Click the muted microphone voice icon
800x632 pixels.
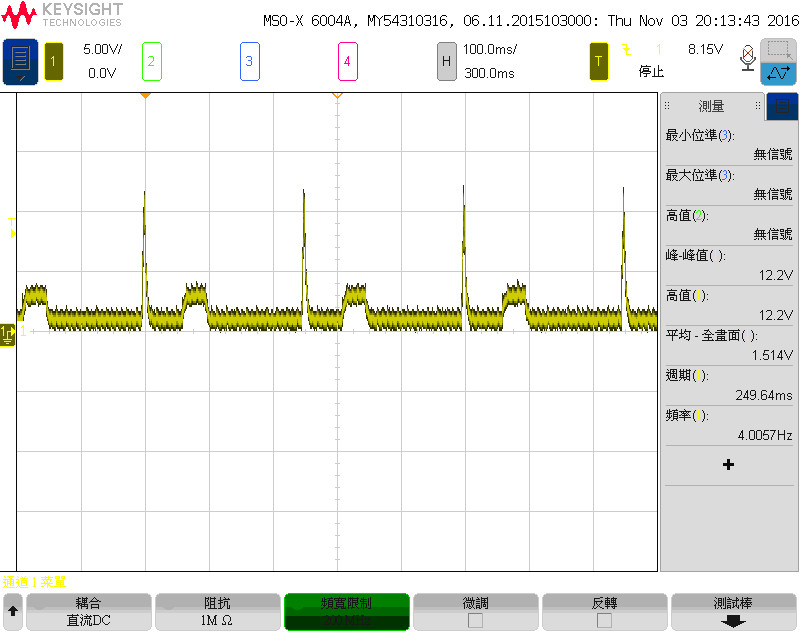point(747,58)
